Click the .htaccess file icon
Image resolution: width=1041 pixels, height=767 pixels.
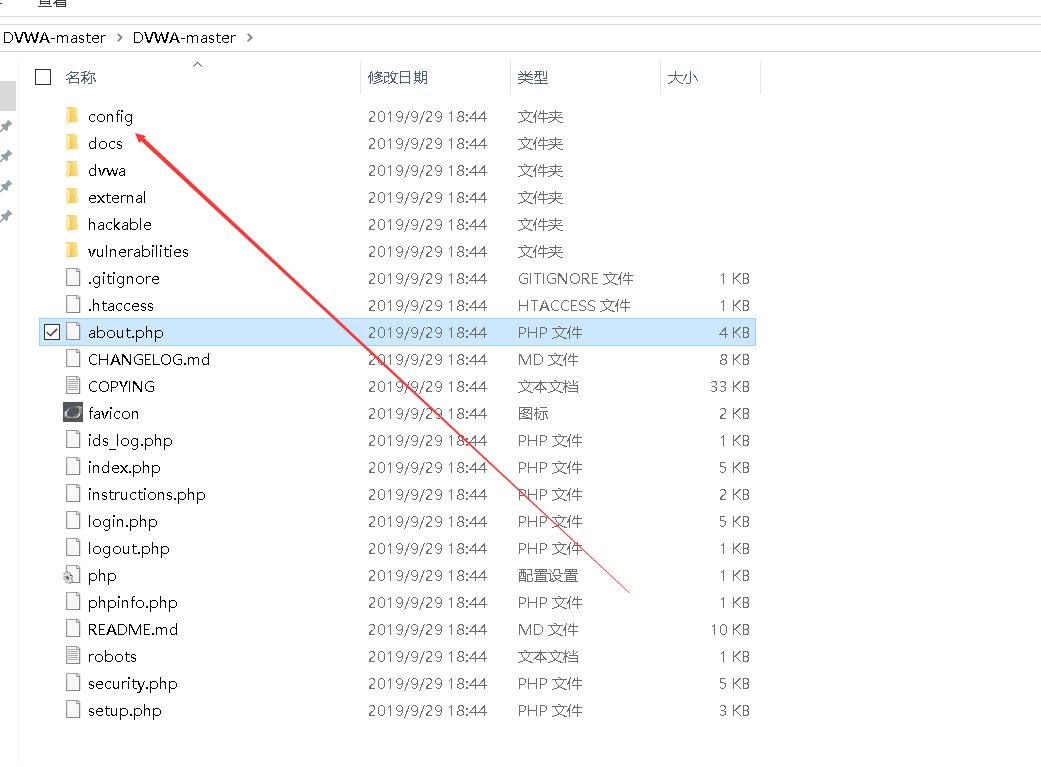click(73, 305)
